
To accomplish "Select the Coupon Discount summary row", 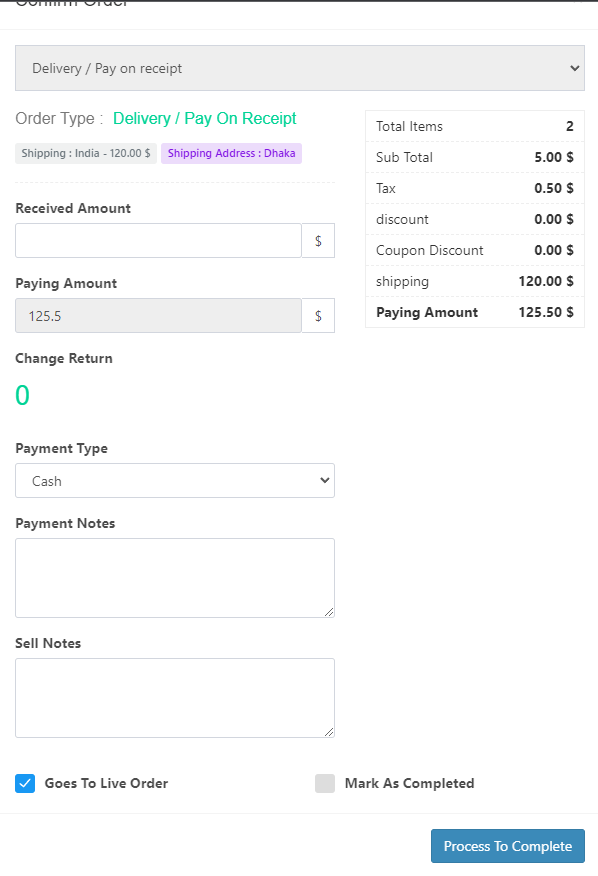I will (x=474, y=250).
